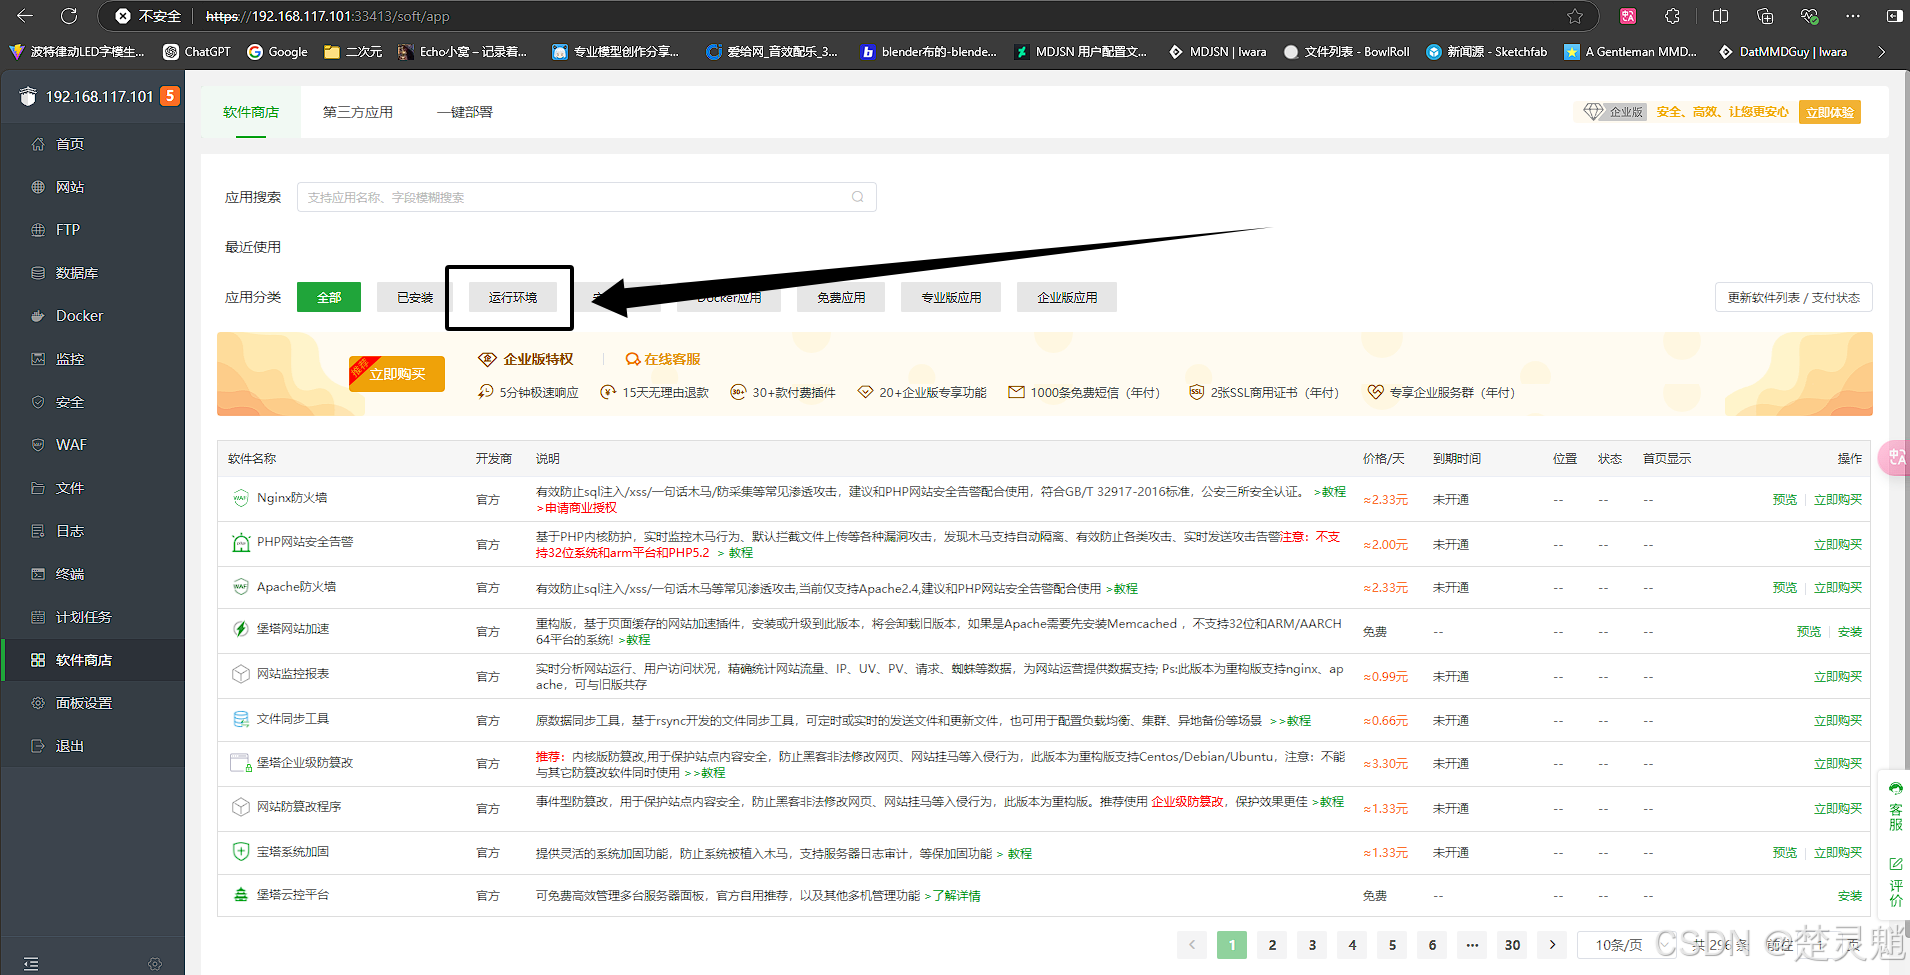Bookmark this page with the star icon
The width and height of the screenshot is (1910, 975).
click(1575, 16)
